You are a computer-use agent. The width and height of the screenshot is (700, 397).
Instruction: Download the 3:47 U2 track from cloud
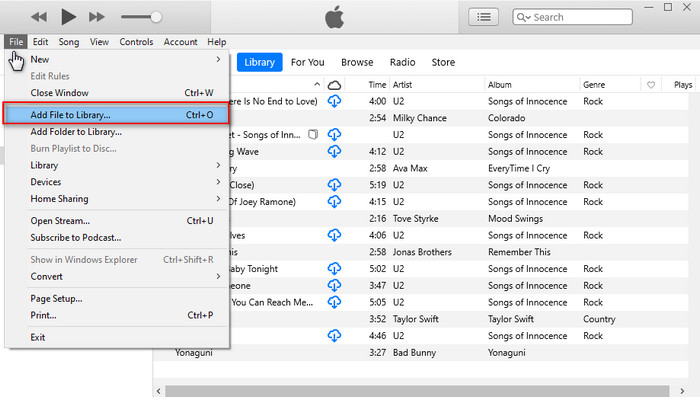click(x=334, y=285)
